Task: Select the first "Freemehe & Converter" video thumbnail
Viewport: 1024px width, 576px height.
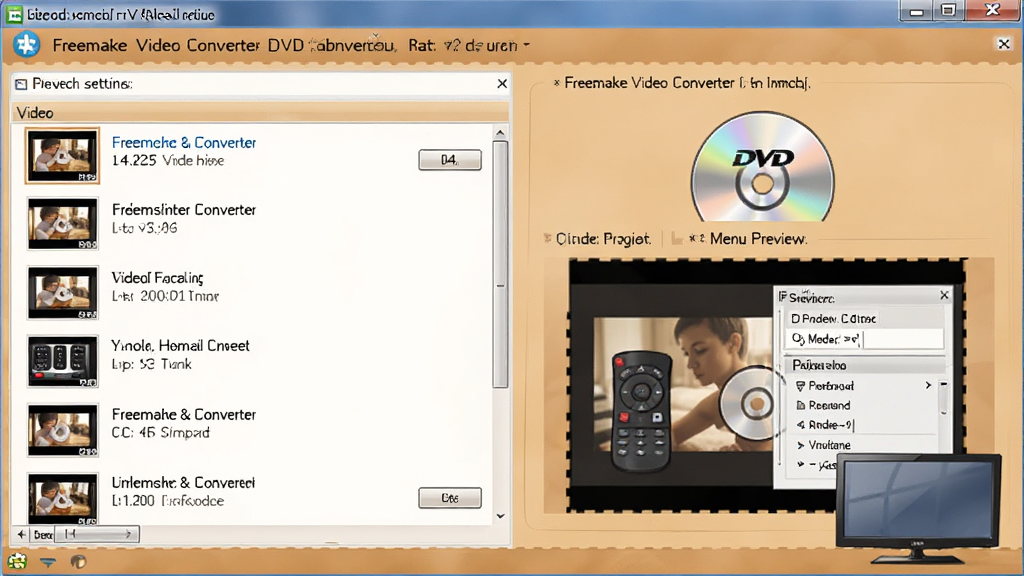Action: pos(63,155)
